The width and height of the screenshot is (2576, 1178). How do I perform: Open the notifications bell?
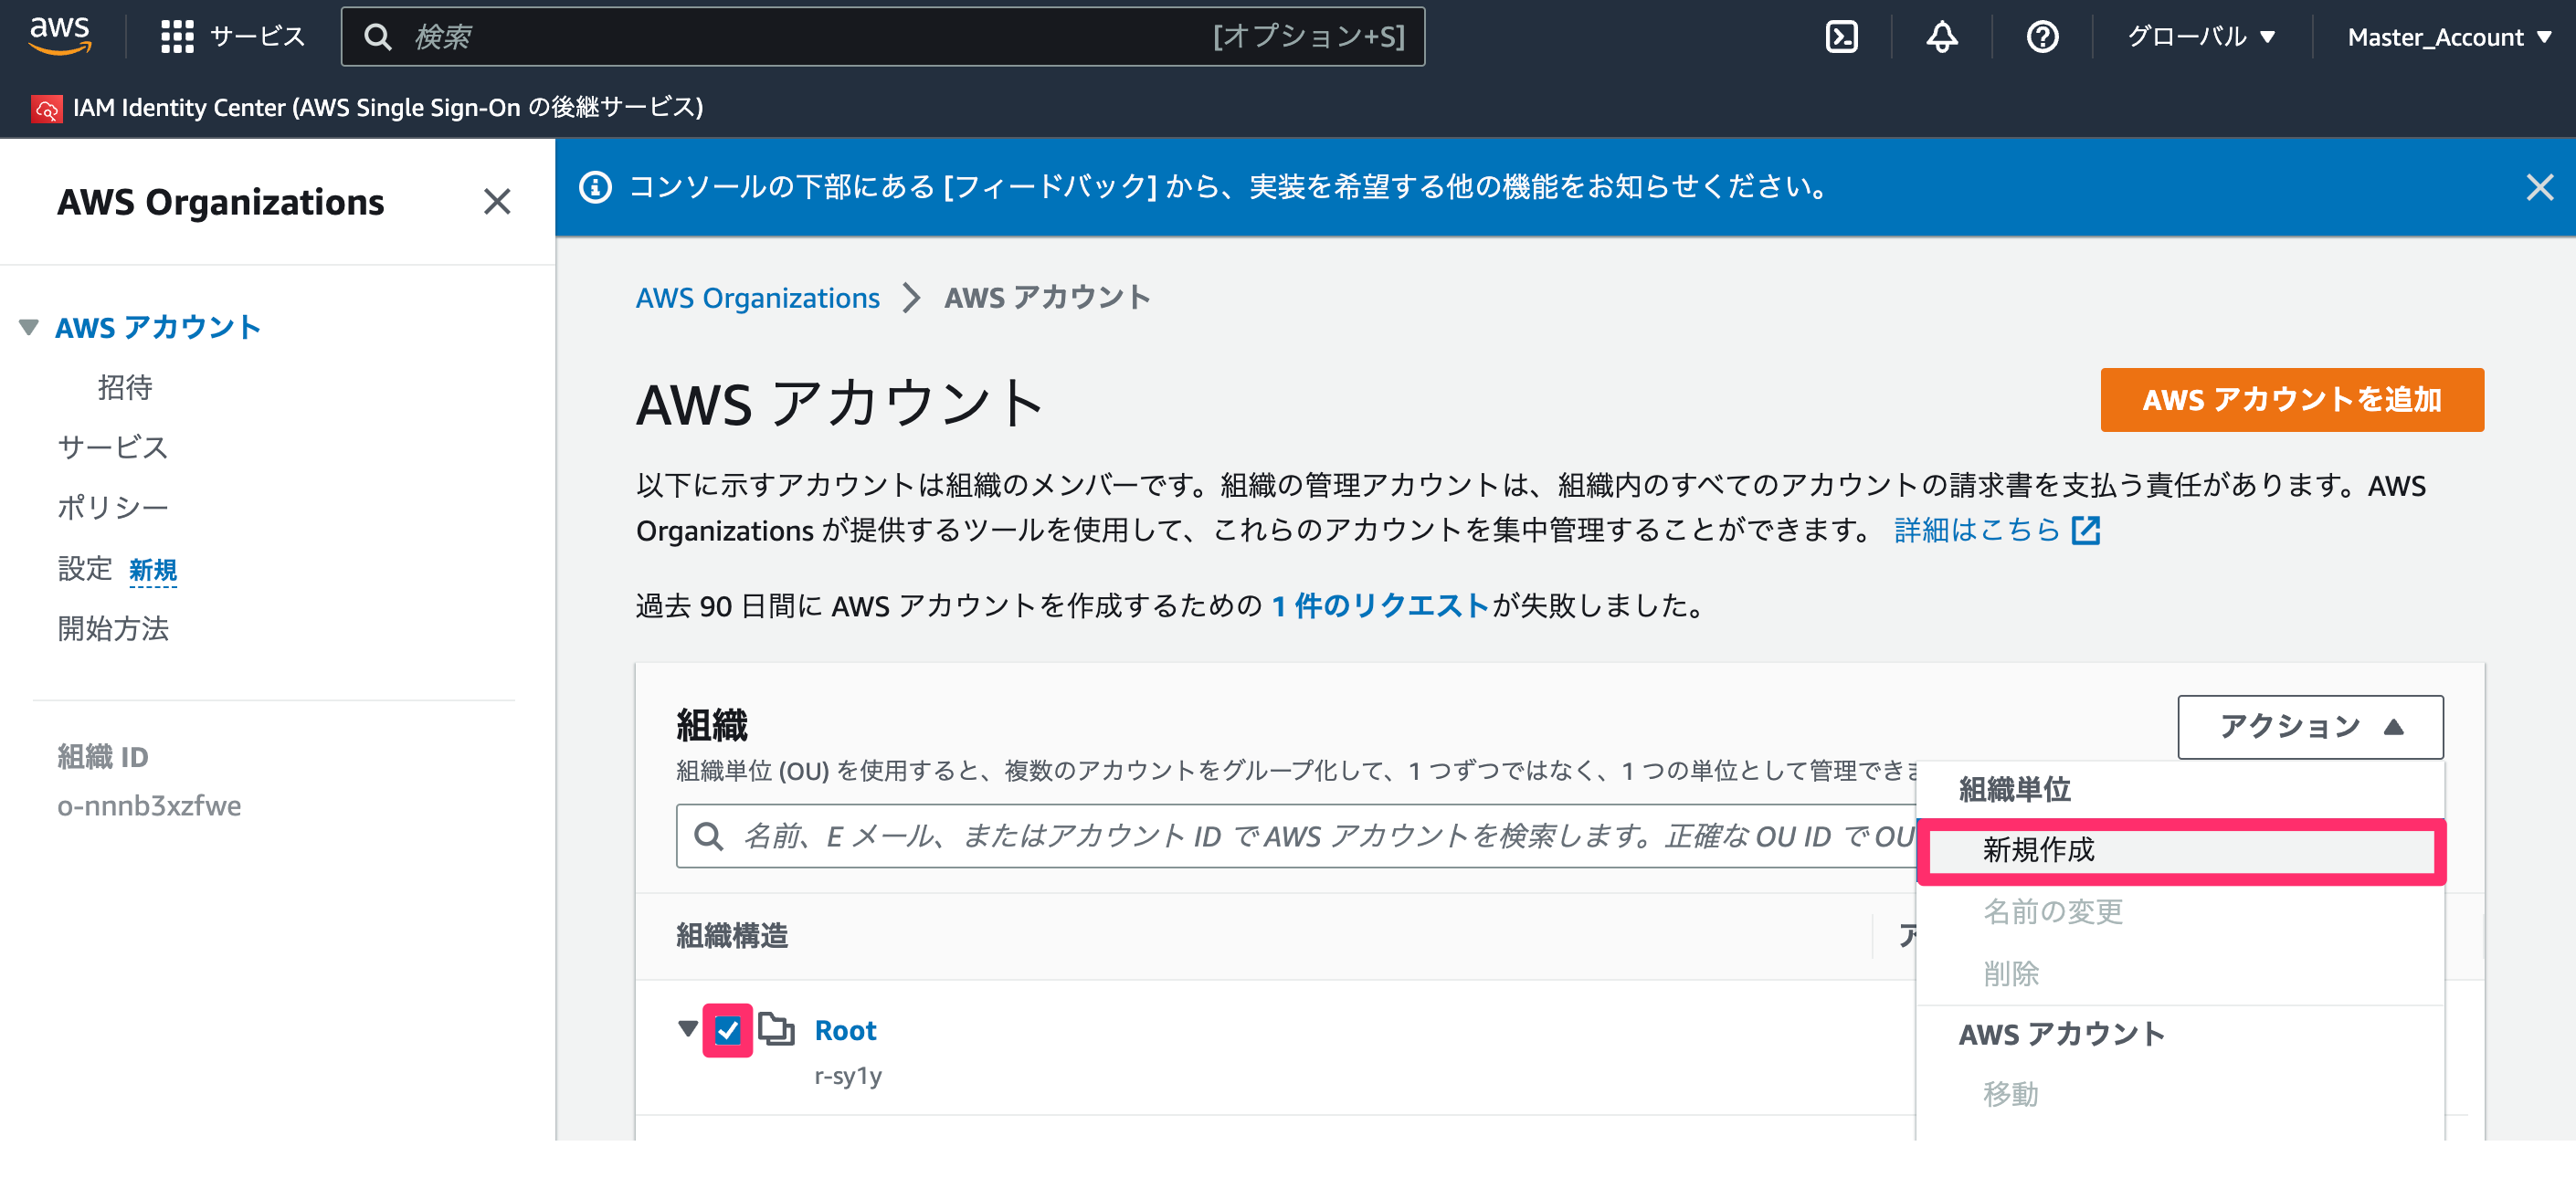pos(1941,37)
